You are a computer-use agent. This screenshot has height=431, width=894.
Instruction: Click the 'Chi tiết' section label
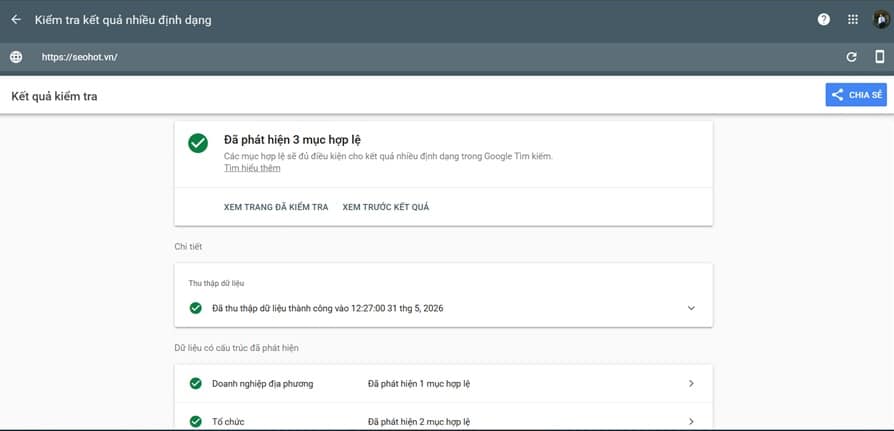[188, 247]
